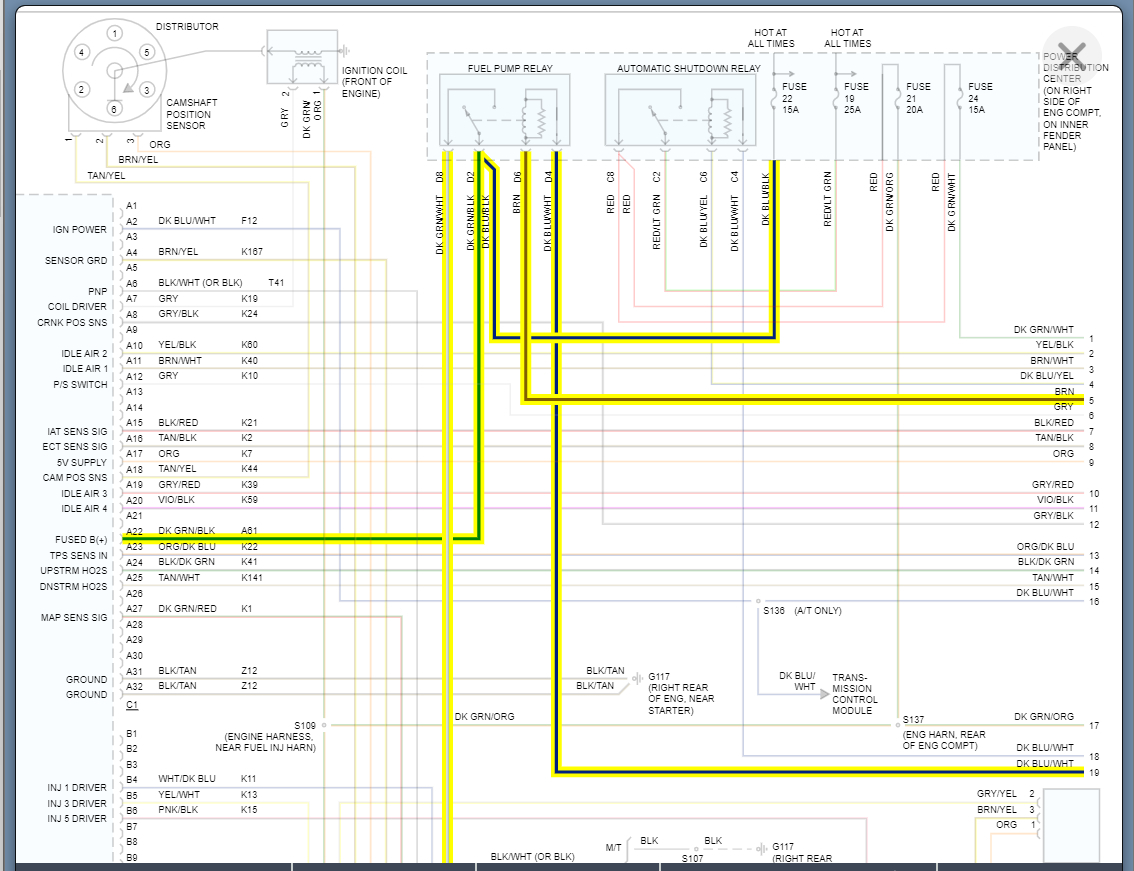Click the Camshaft Position Sensor label

[192, 114]
